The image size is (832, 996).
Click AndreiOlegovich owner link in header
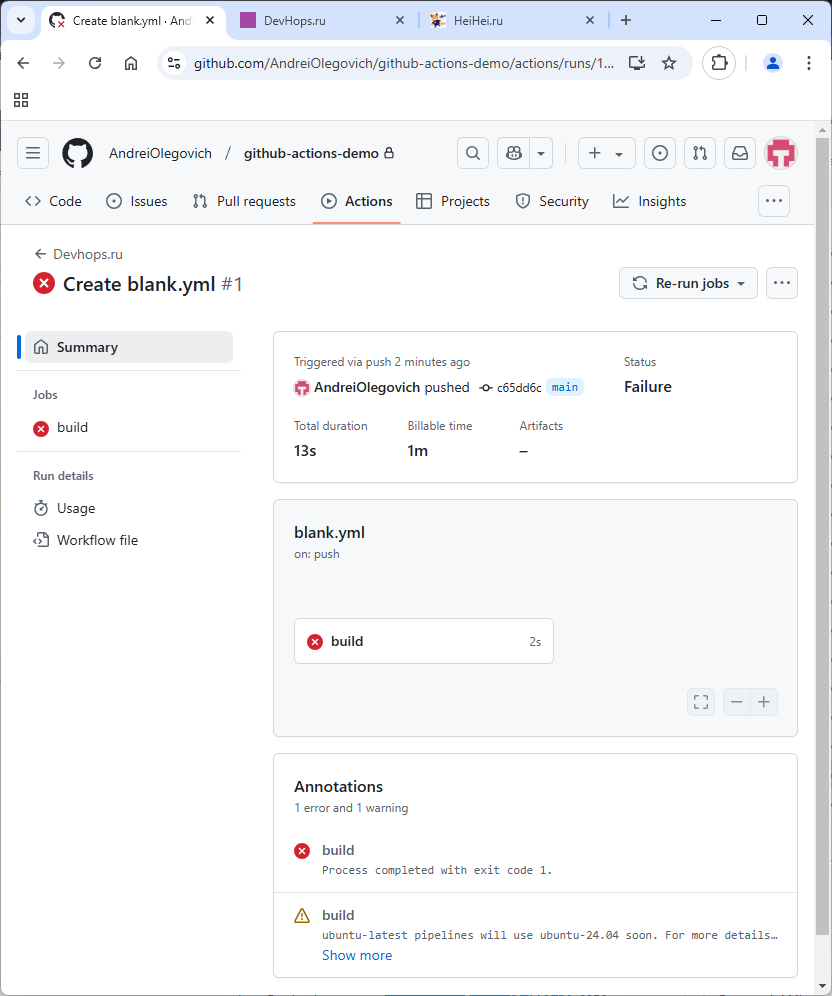(160, 153)
